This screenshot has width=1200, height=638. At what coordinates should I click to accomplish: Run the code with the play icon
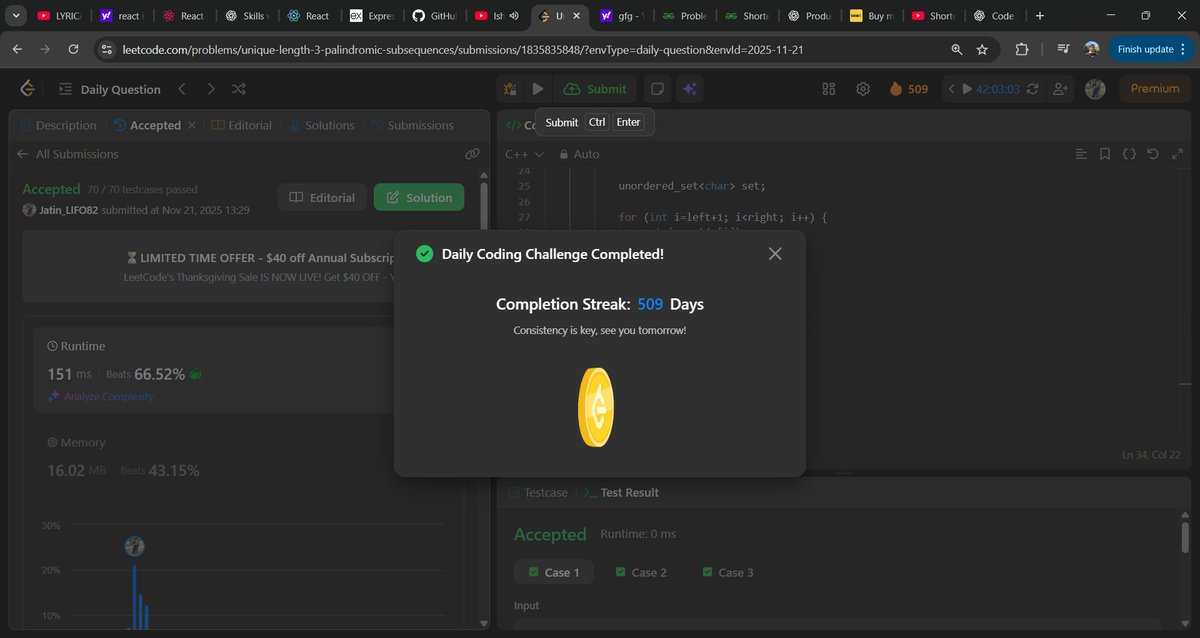pyautogui.click(x=537, y=88)
